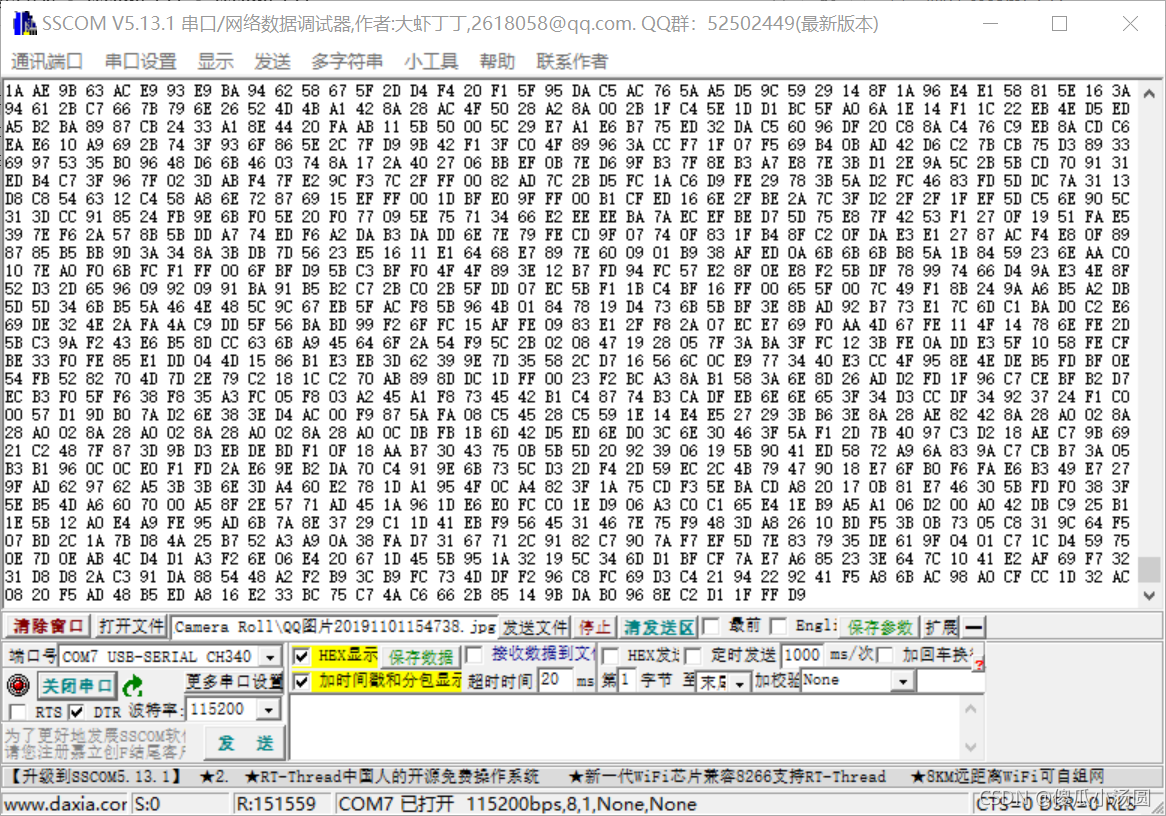
Task: Open the 115200 baud rate dropdown
Action: point(269,710)
